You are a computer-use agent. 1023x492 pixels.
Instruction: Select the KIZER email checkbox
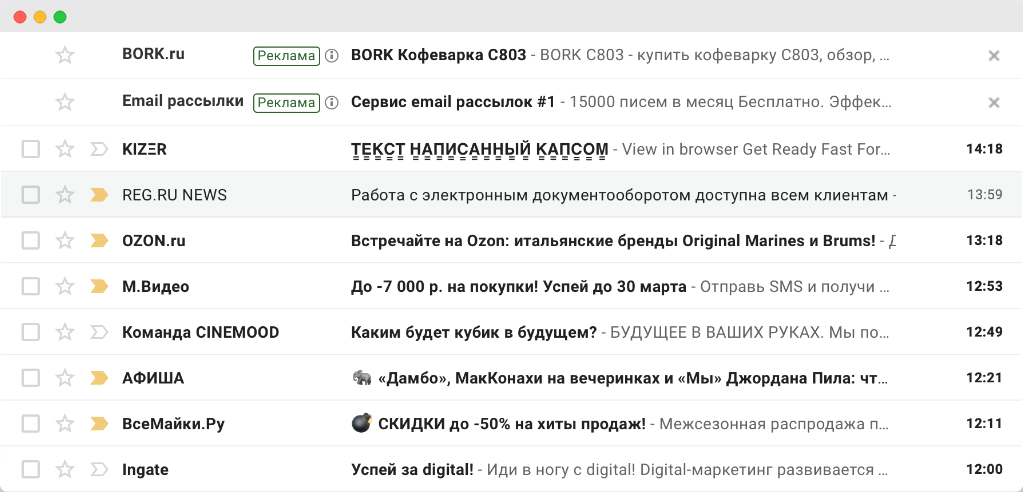tap(31, 149)
